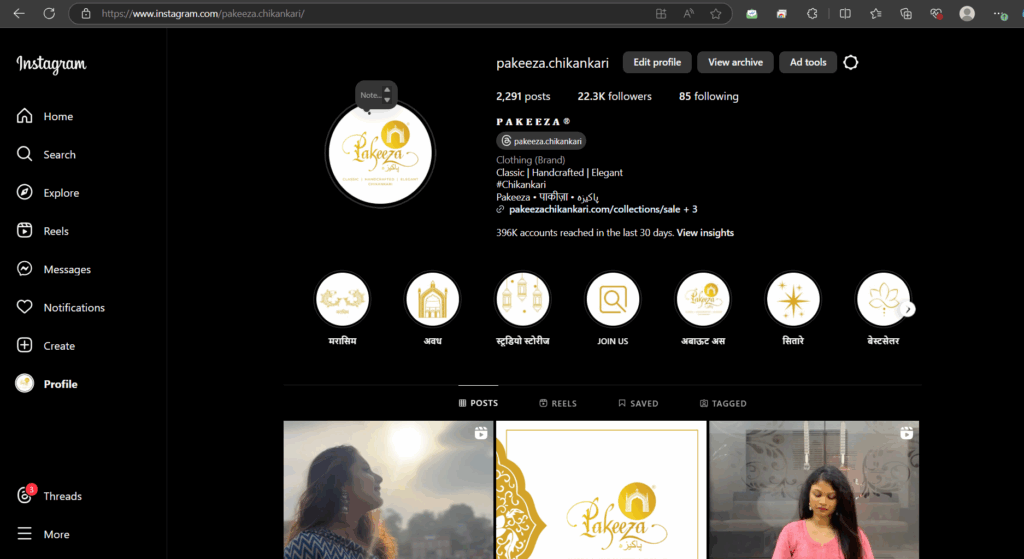
Task: Open Profile in the sidebar
Action: click(46, 384)
